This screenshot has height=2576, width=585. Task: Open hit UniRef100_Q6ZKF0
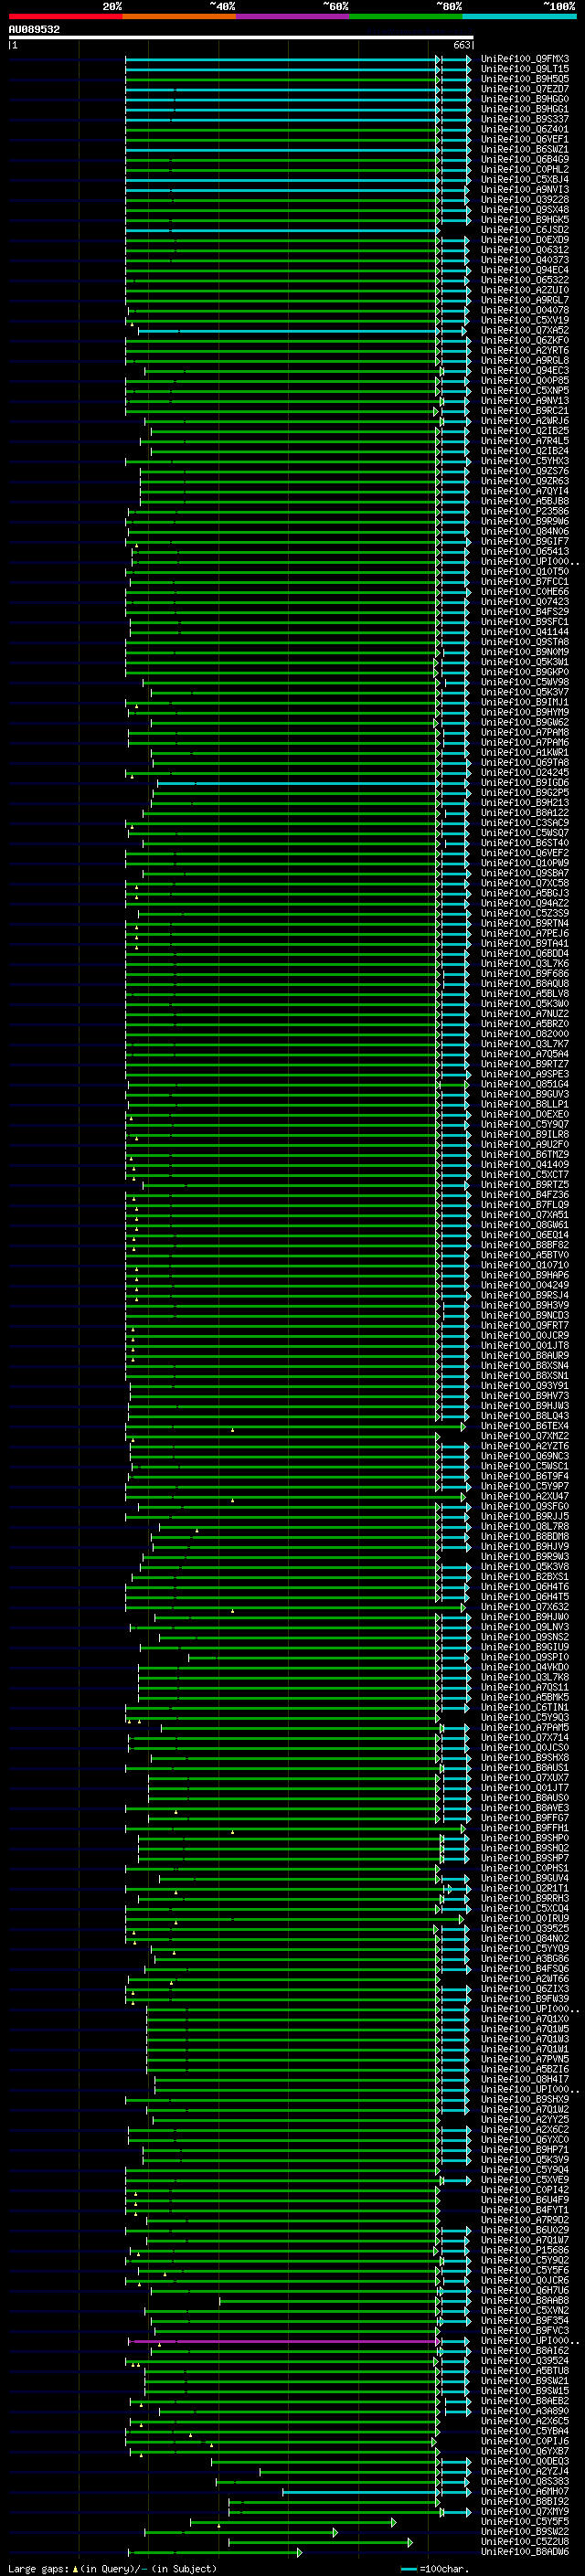pyautogui.click(x=524, y=340)
